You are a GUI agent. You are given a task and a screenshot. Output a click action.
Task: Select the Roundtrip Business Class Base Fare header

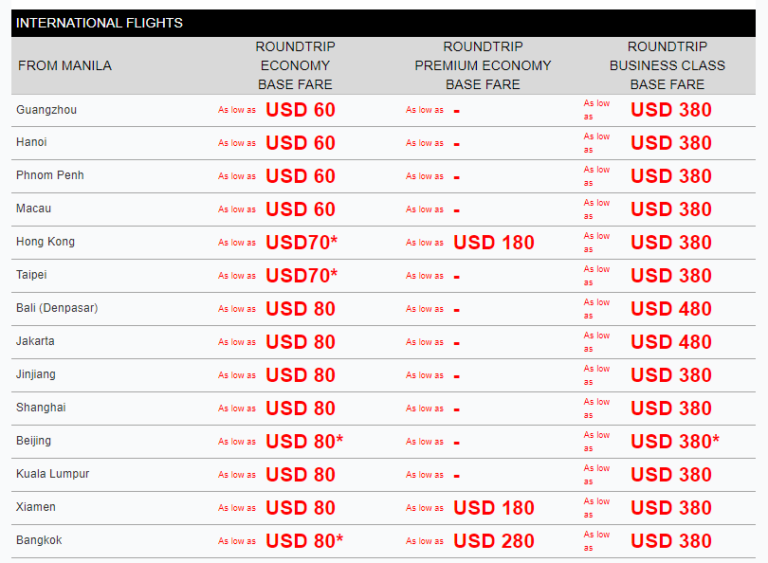pos(667,65)
